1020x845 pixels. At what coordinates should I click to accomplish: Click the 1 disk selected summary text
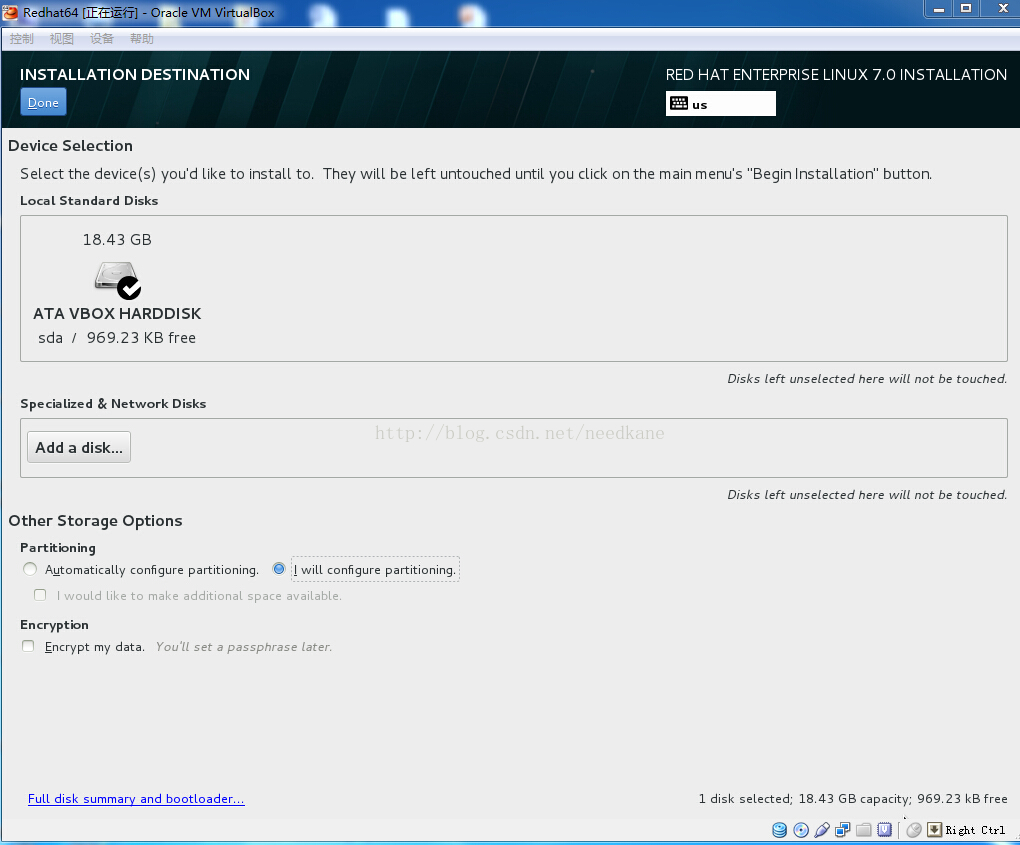[x=853, y=799]
